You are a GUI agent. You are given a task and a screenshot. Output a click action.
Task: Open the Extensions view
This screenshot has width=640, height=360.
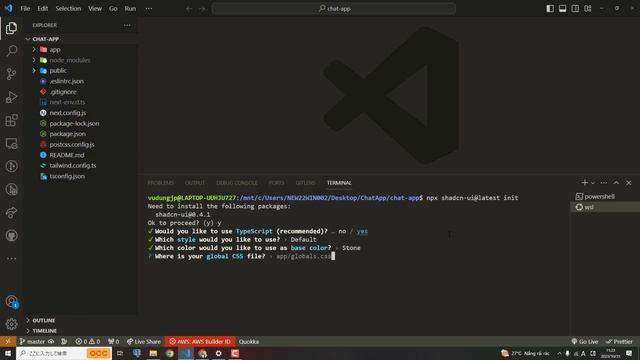pos(11,120)
